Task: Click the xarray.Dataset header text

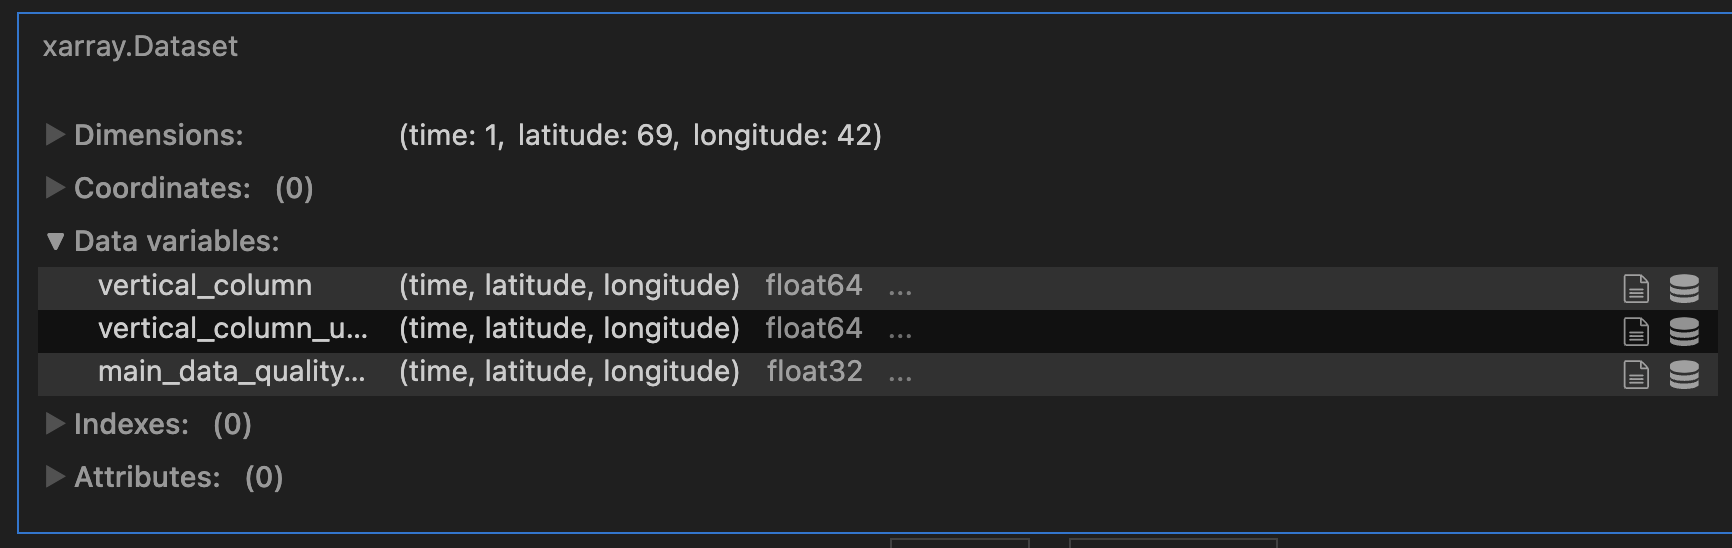Action: 140,47
